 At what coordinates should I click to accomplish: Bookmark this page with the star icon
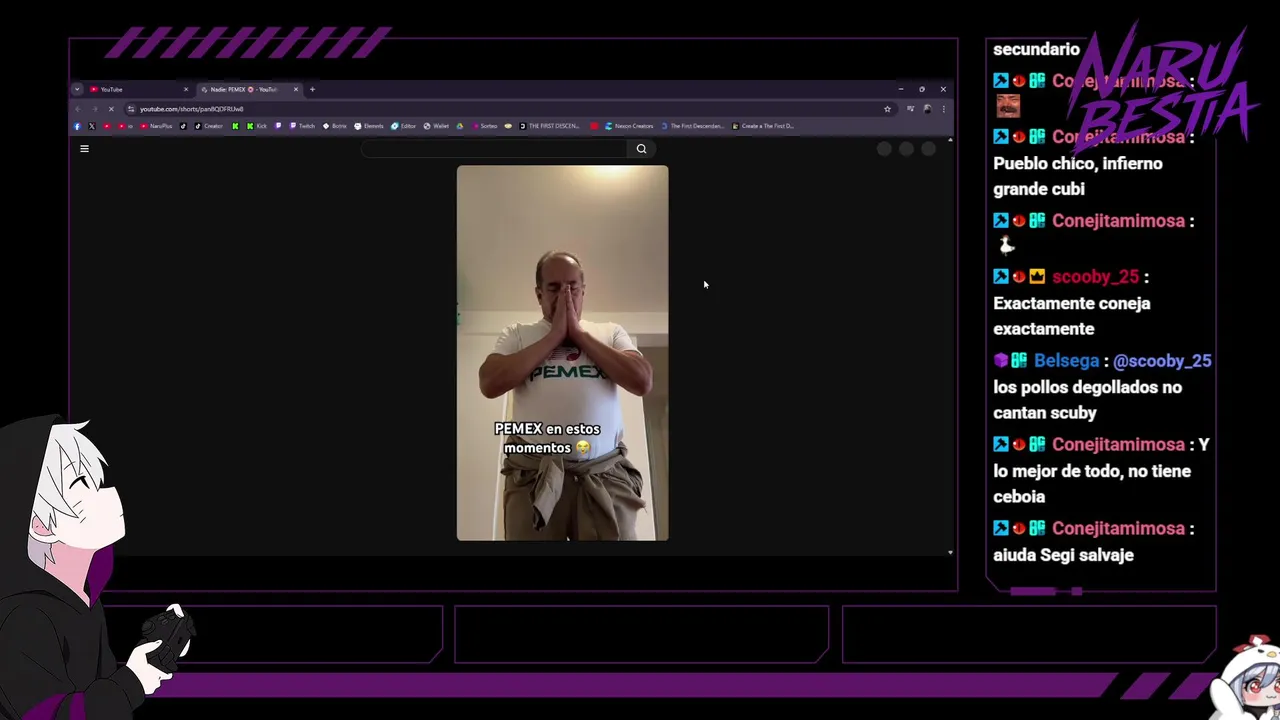887,109
